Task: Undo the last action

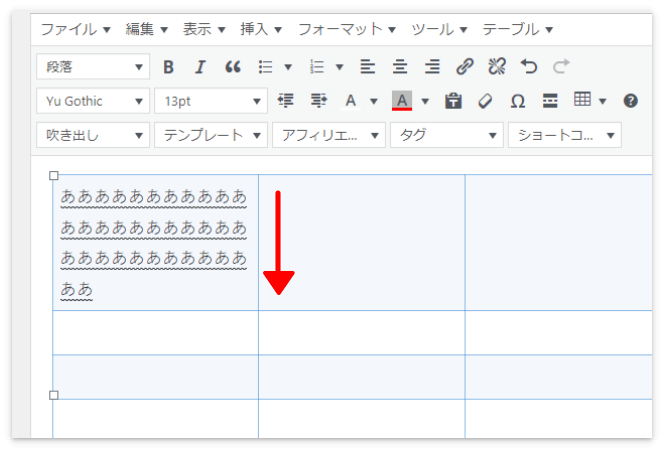Action: pos(529,67)
